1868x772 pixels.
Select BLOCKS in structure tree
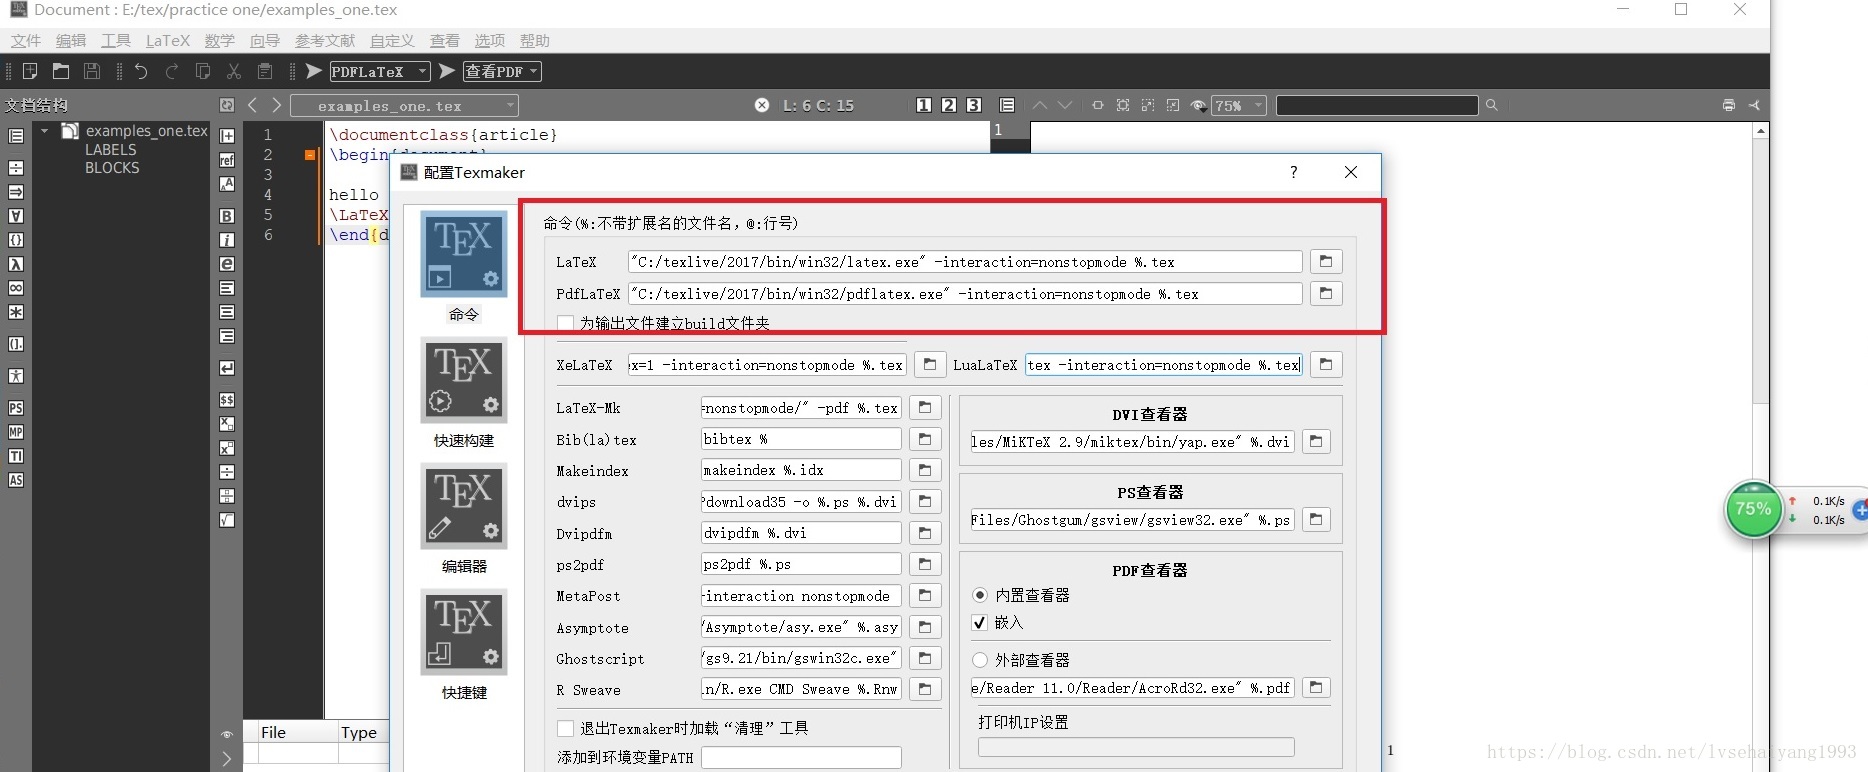[x=112, y=168]
